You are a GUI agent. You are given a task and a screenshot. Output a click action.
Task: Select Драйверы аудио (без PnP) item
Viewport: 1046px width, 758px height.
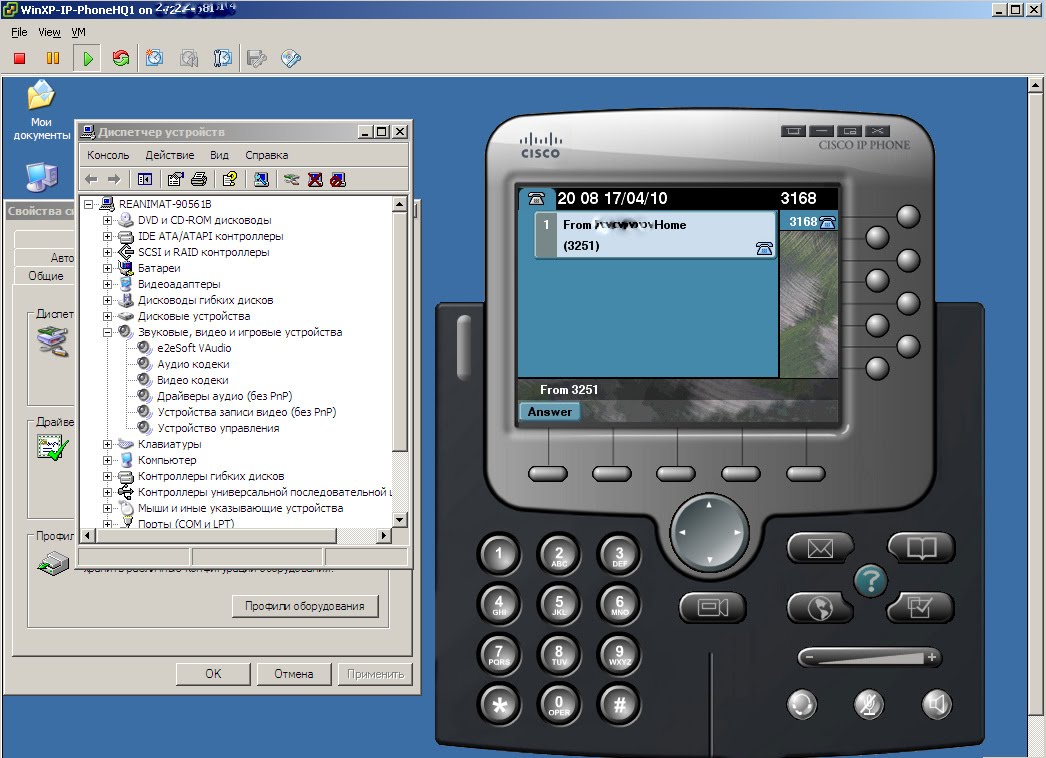tap(224, 396)
